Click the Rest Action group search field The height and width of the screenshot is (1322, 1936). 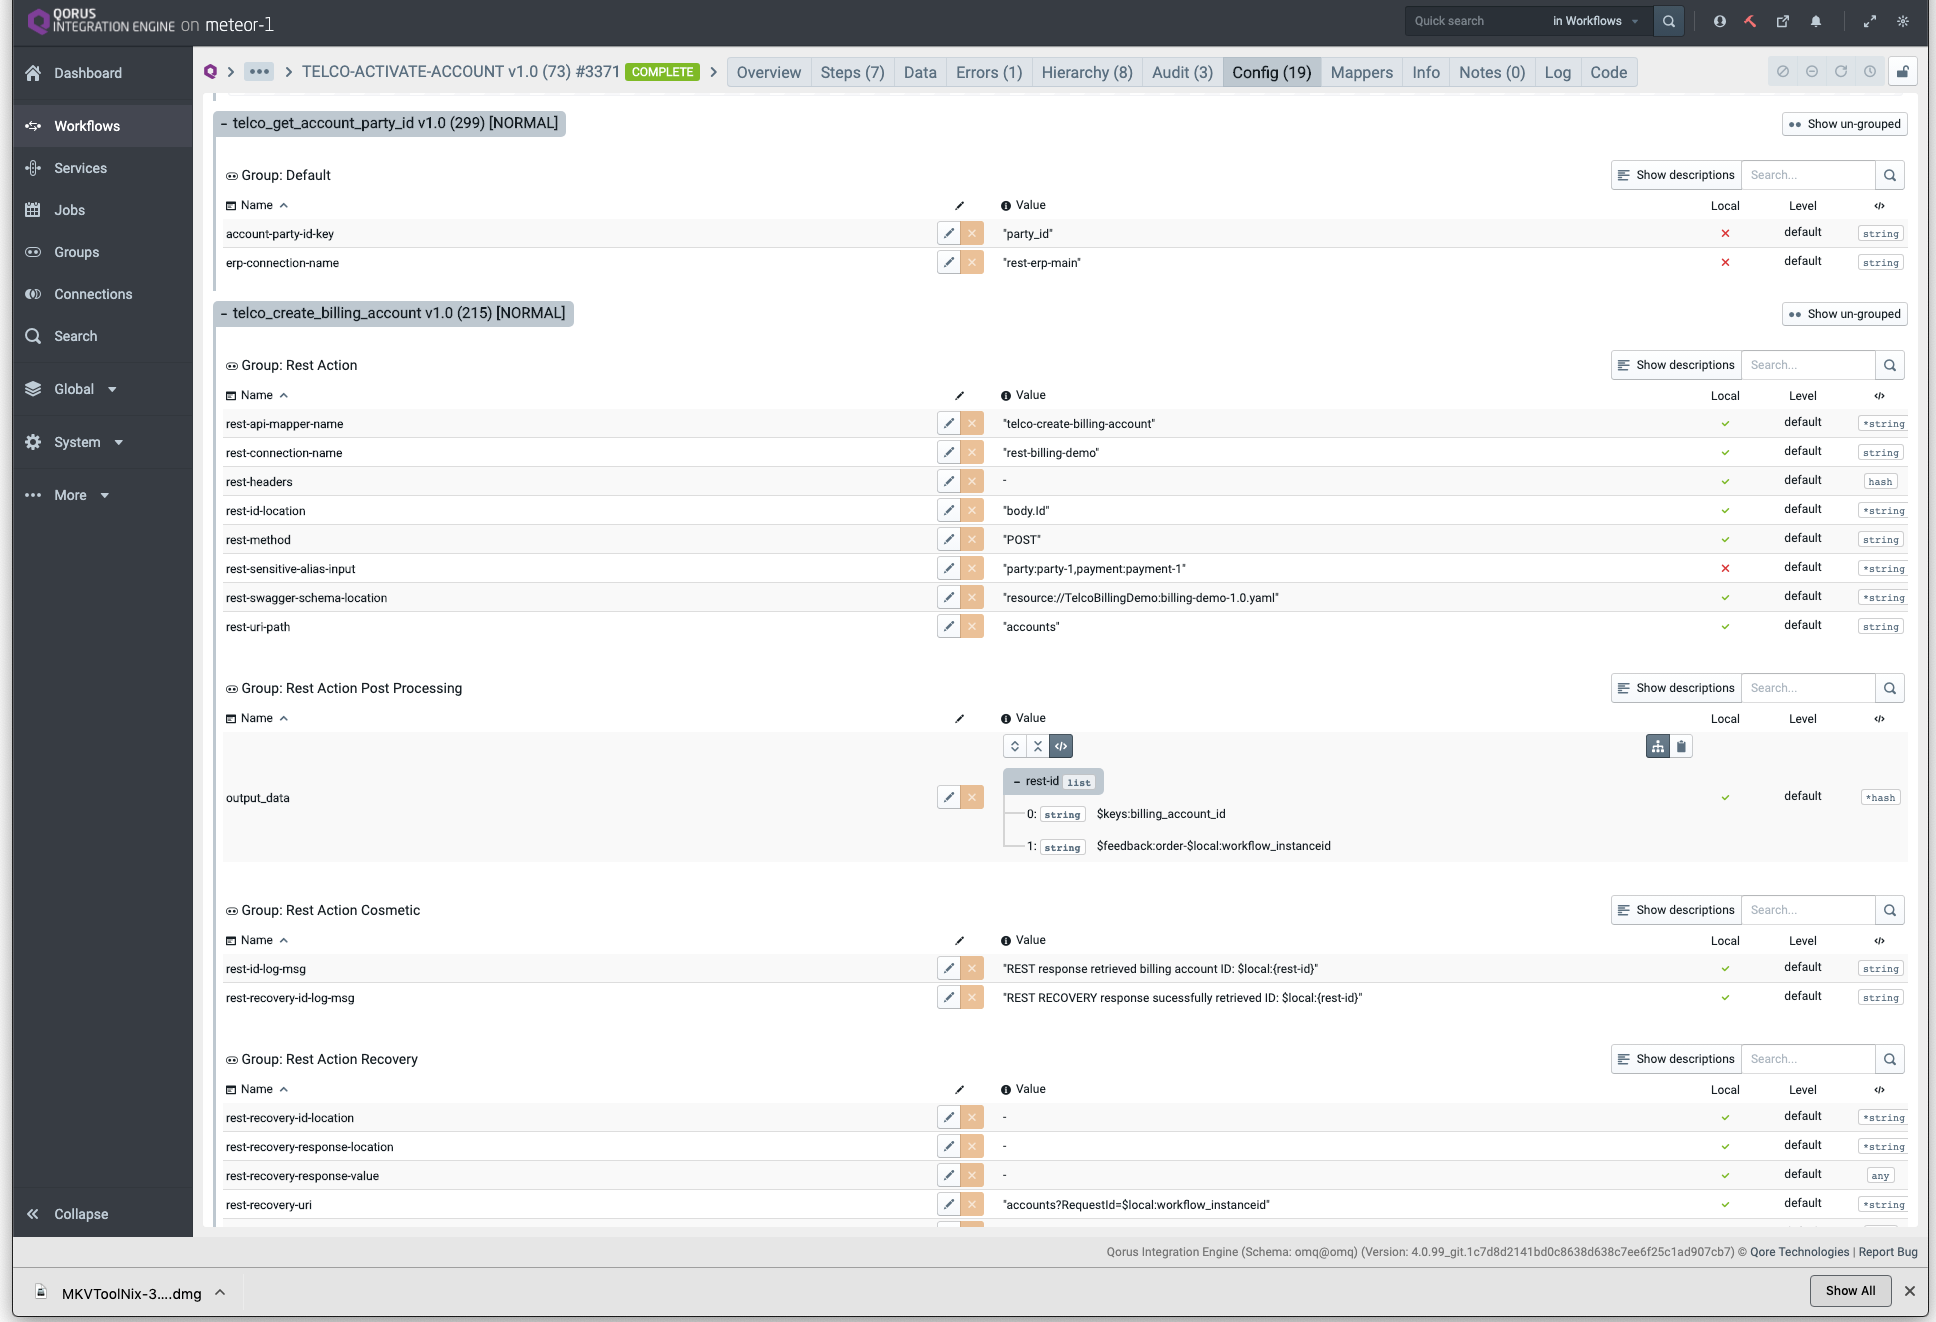tap(1806, 365)
